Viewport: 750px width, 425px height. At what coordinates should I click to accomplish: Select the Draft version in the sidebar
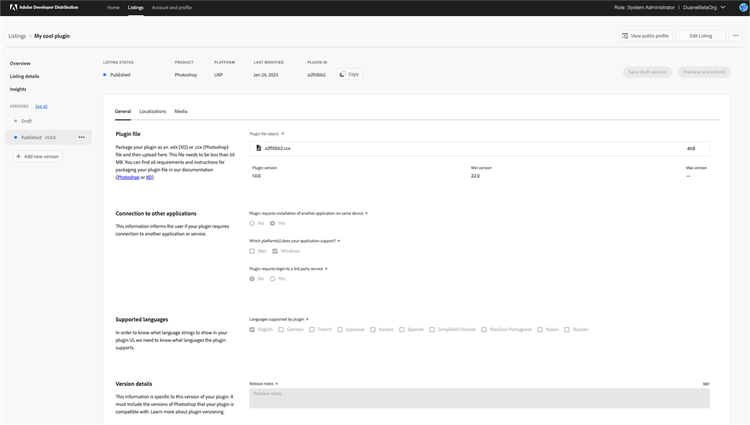26,121
